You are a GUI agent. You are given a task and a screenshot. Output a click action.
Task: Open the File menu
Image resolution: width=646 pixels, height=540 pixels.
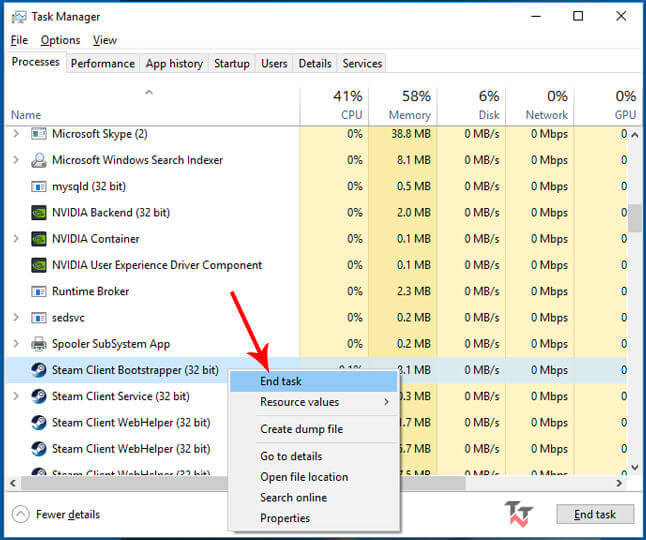[19, 40]
